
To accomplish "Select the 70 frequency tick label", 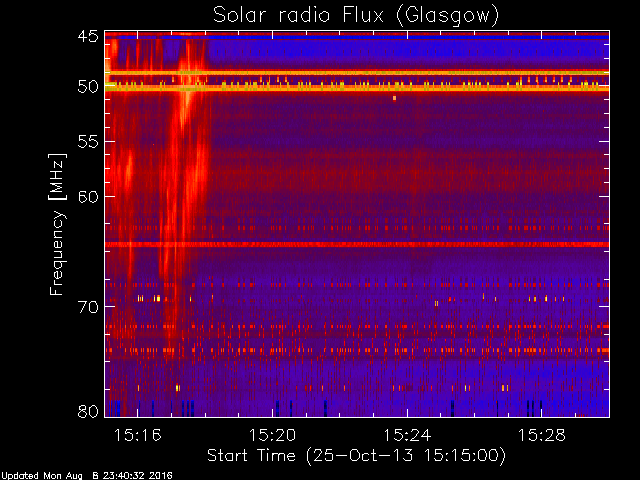I will tap(88, 306).
